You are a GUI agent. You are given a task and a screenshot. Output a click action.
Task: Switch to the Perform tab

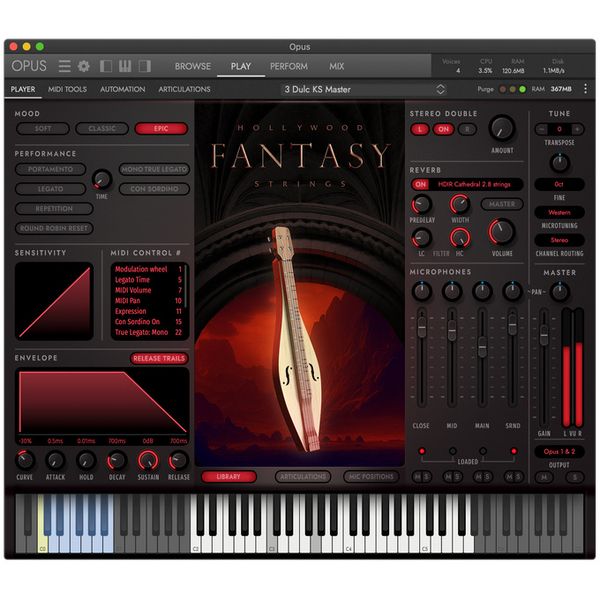tap(289, 66)
